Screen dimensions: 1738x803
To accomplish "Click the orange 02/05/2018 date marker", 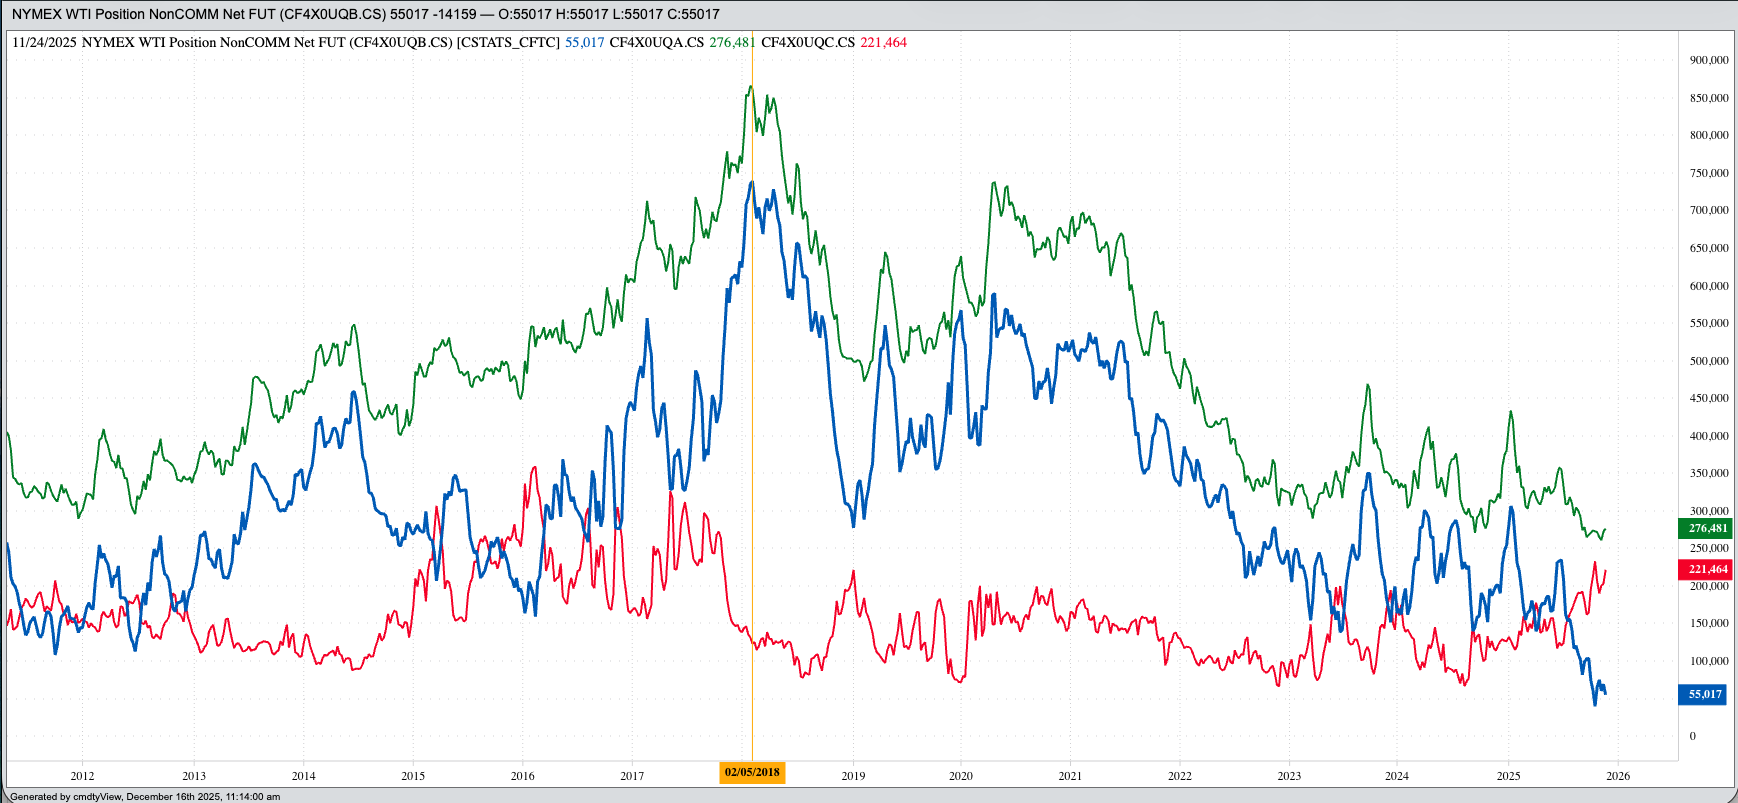I will click(x=752, y=772).
